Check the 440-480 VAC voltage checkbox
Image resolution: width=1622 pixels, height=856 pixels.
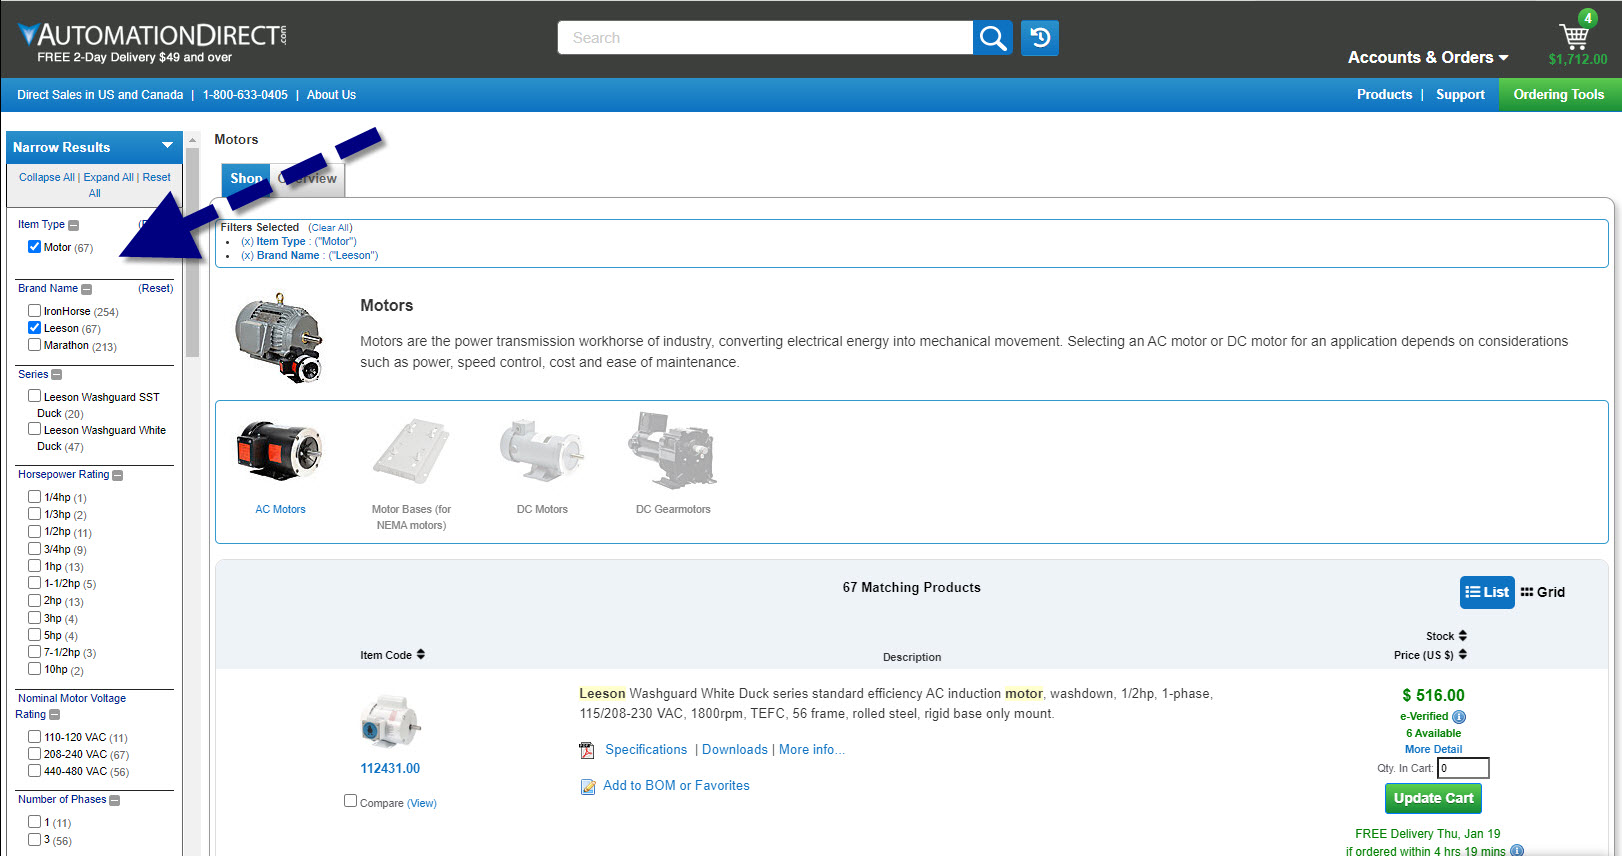[35, 771]
